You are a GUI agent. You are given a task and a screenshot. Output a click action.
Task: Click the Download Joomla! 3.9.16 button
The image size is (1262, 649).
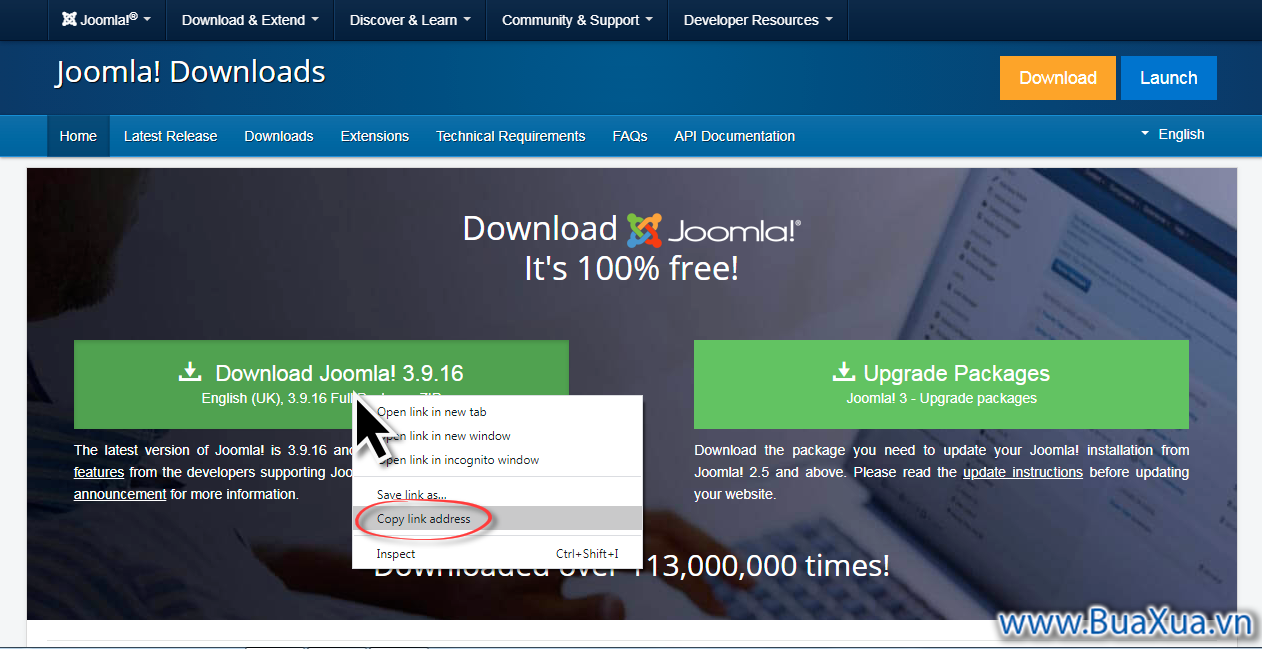click(x=321, y=384)
